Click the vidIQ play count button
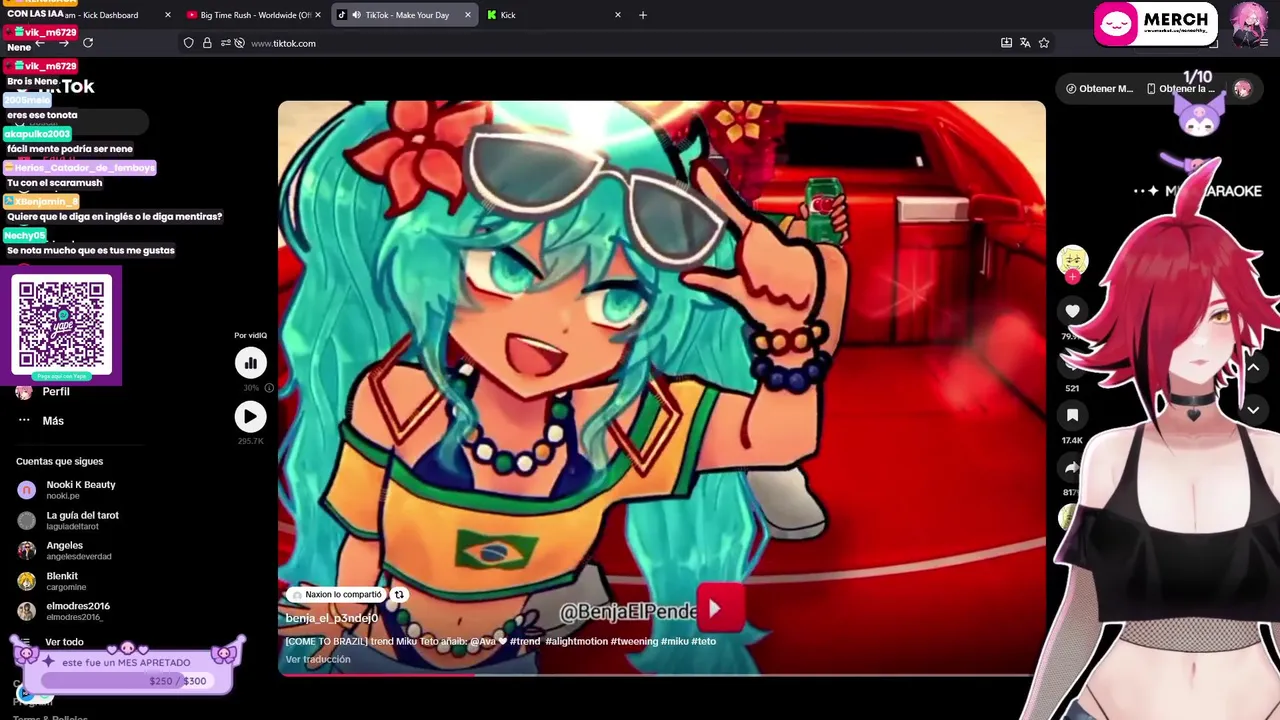 pyautogui.click(x=251, y=416)
